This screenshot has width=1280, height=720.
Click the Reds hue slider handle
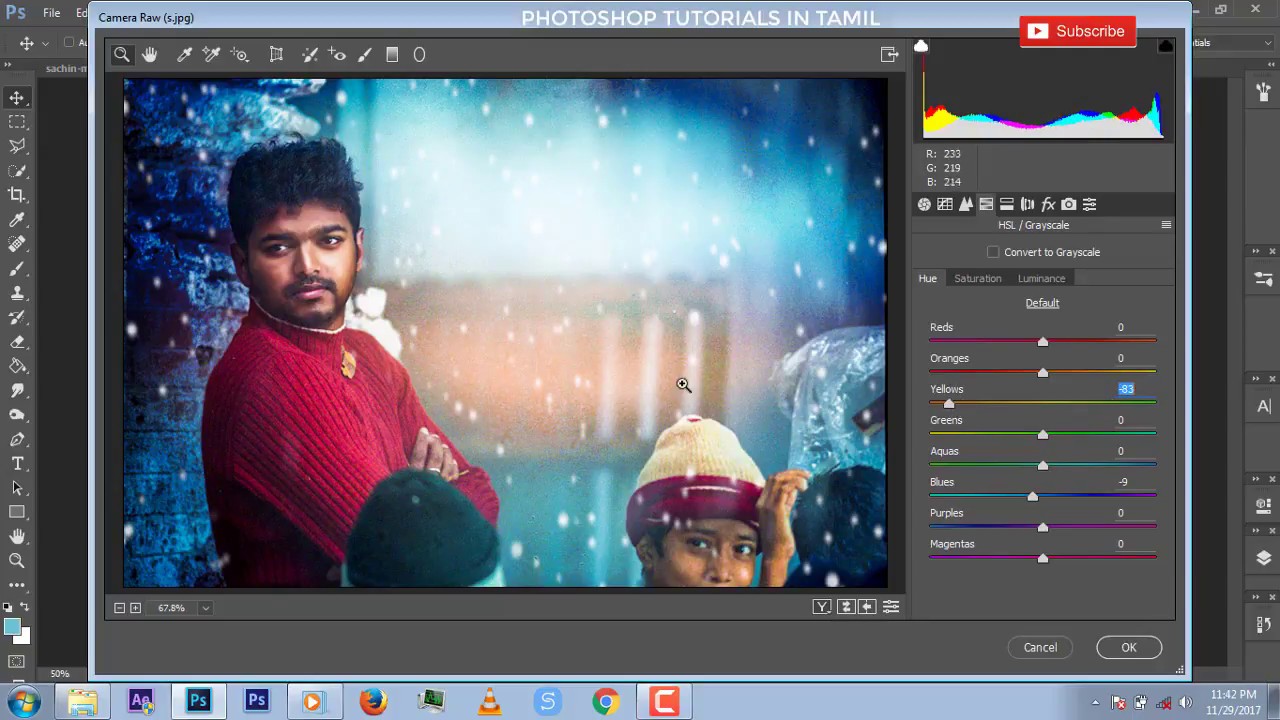(x=1043, y=342)
